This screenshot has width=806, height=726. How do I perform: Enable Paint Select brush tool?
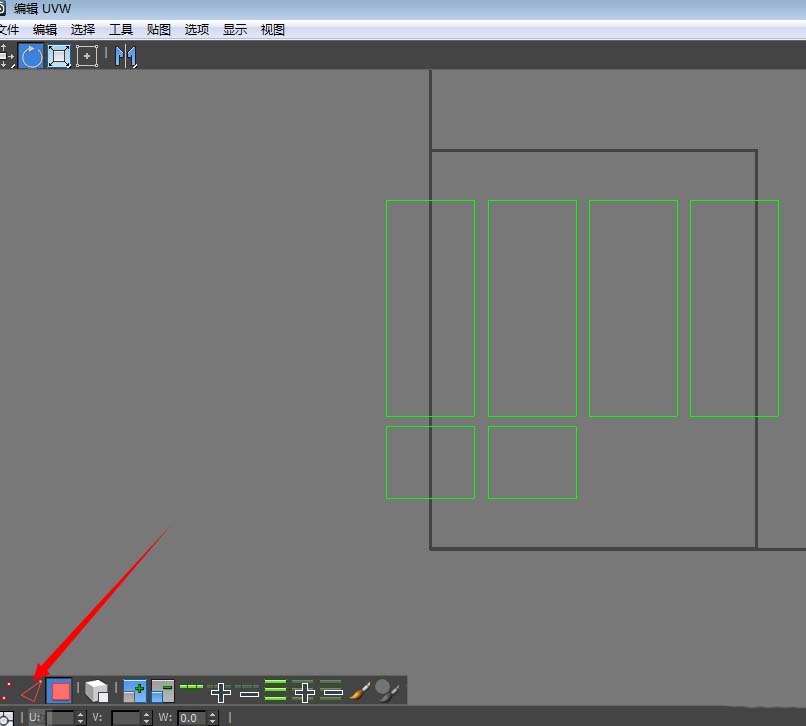pyautogui.click(x=360, y=691)
